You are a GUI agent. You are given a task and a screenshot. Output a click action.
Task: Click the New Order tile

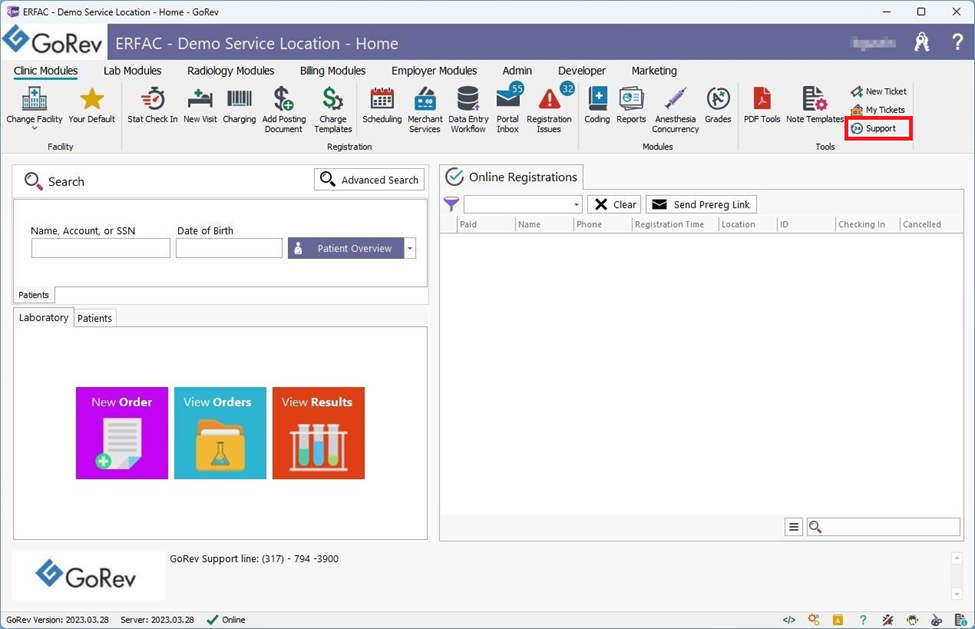coord(122,433)
